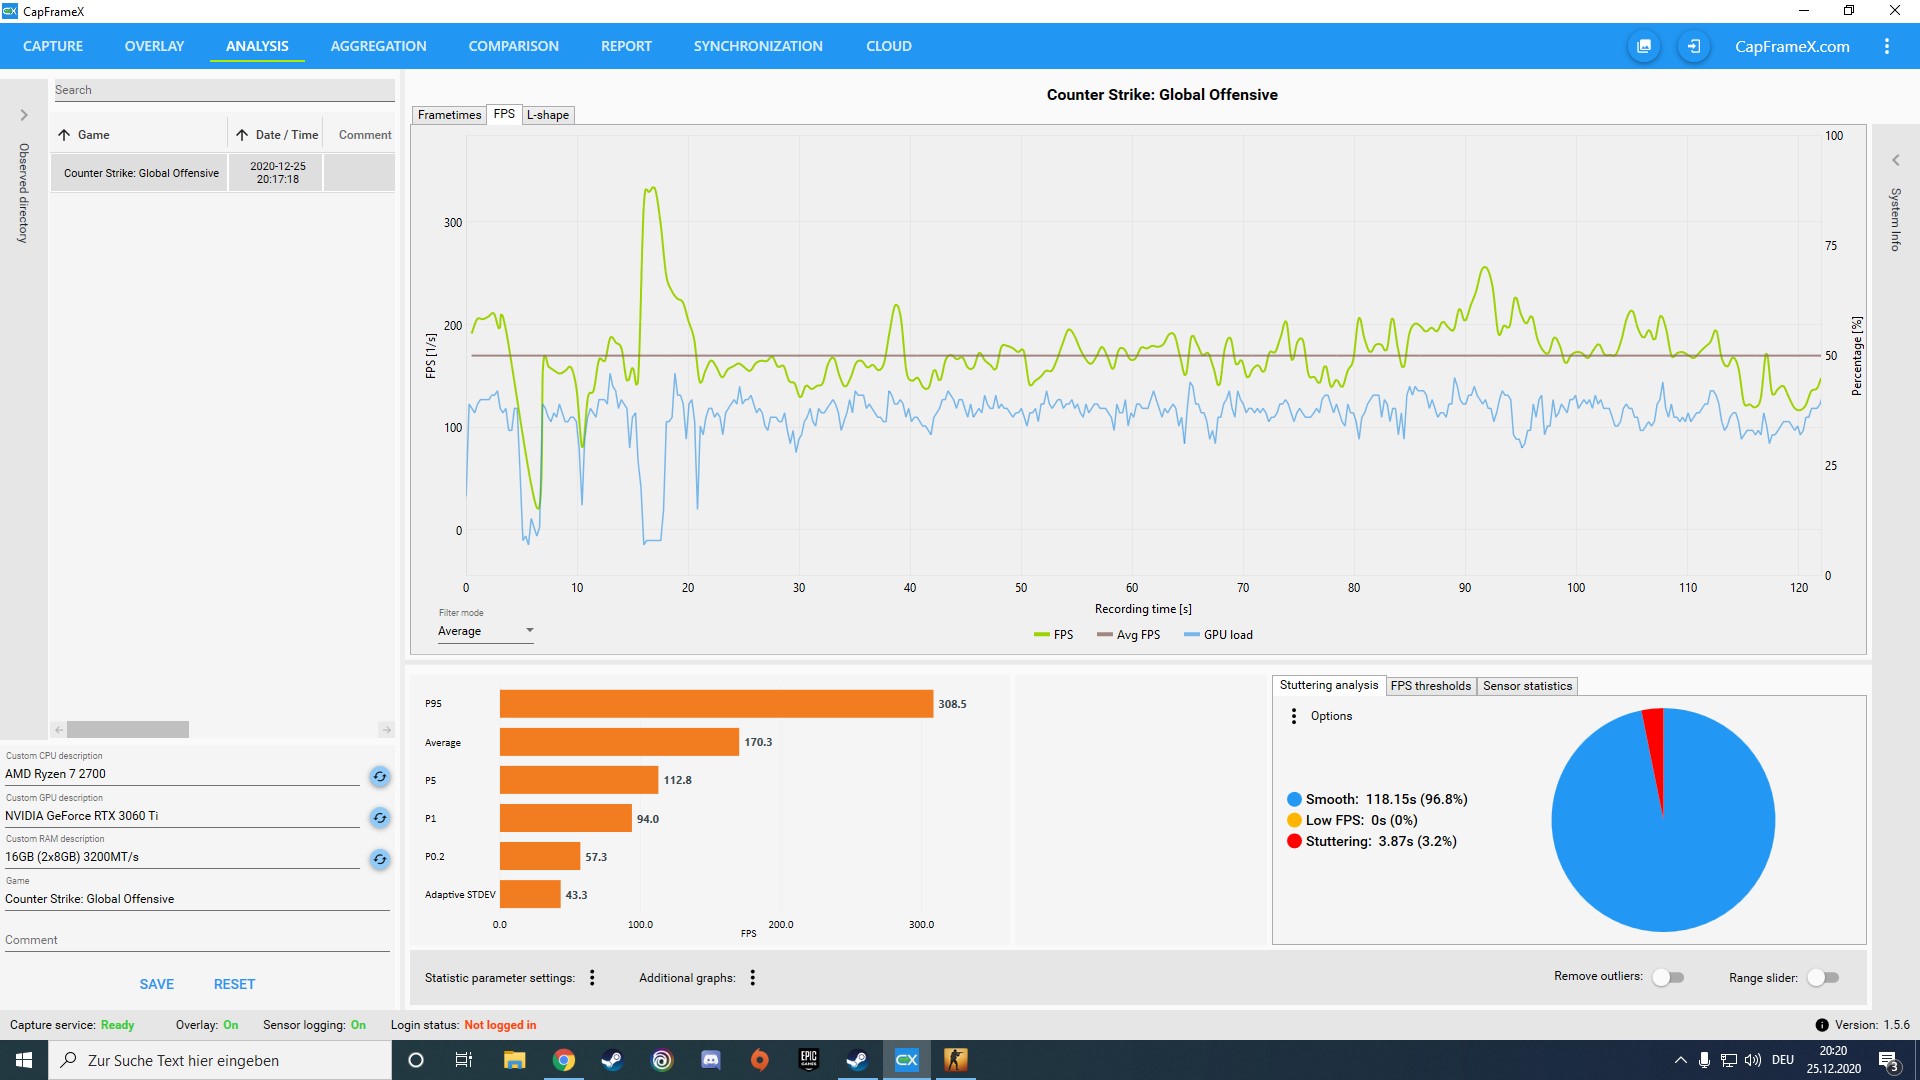The image size is (1920, 1080).
Task: Expand the System Info side panel
Action: click(1895, 160)
